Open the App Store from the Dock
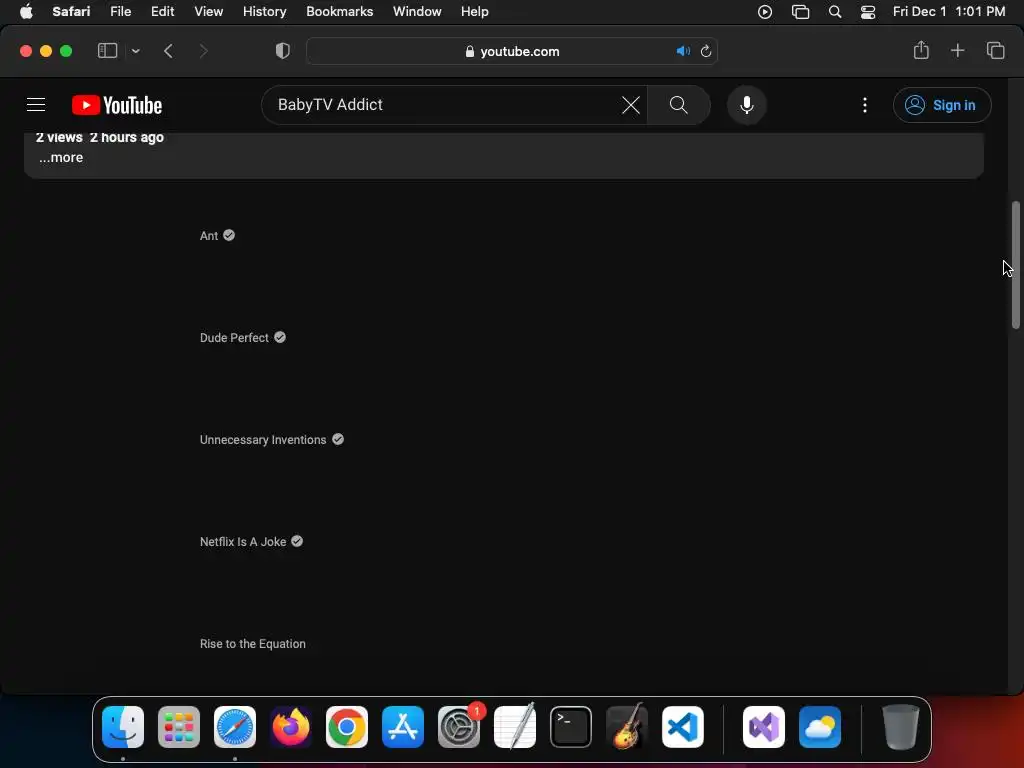 click(403, 727)
